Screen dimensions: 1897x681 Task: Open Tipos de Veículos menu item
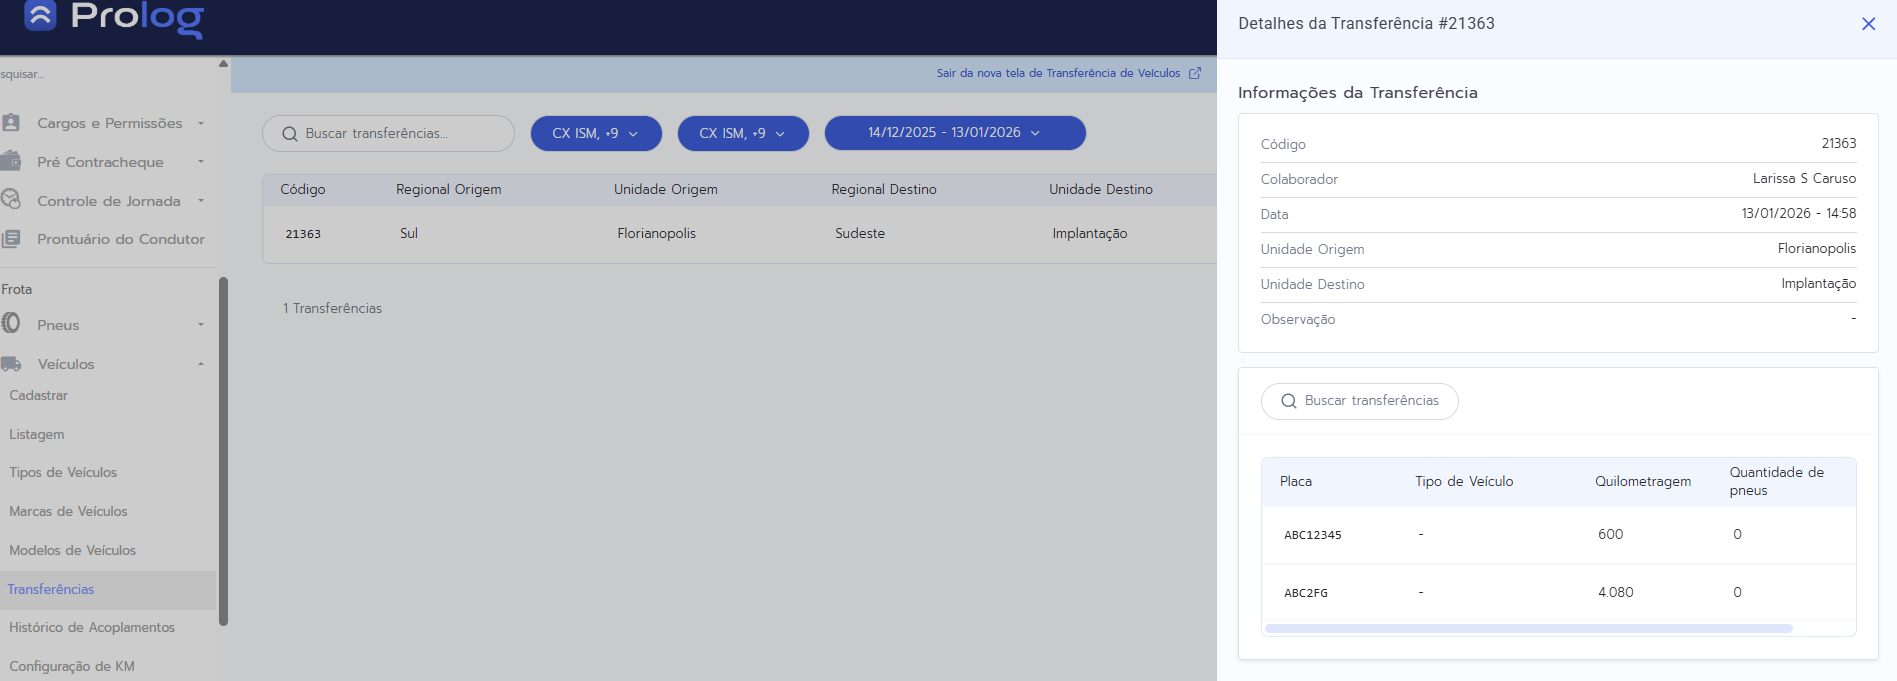[x=63, y=472]
